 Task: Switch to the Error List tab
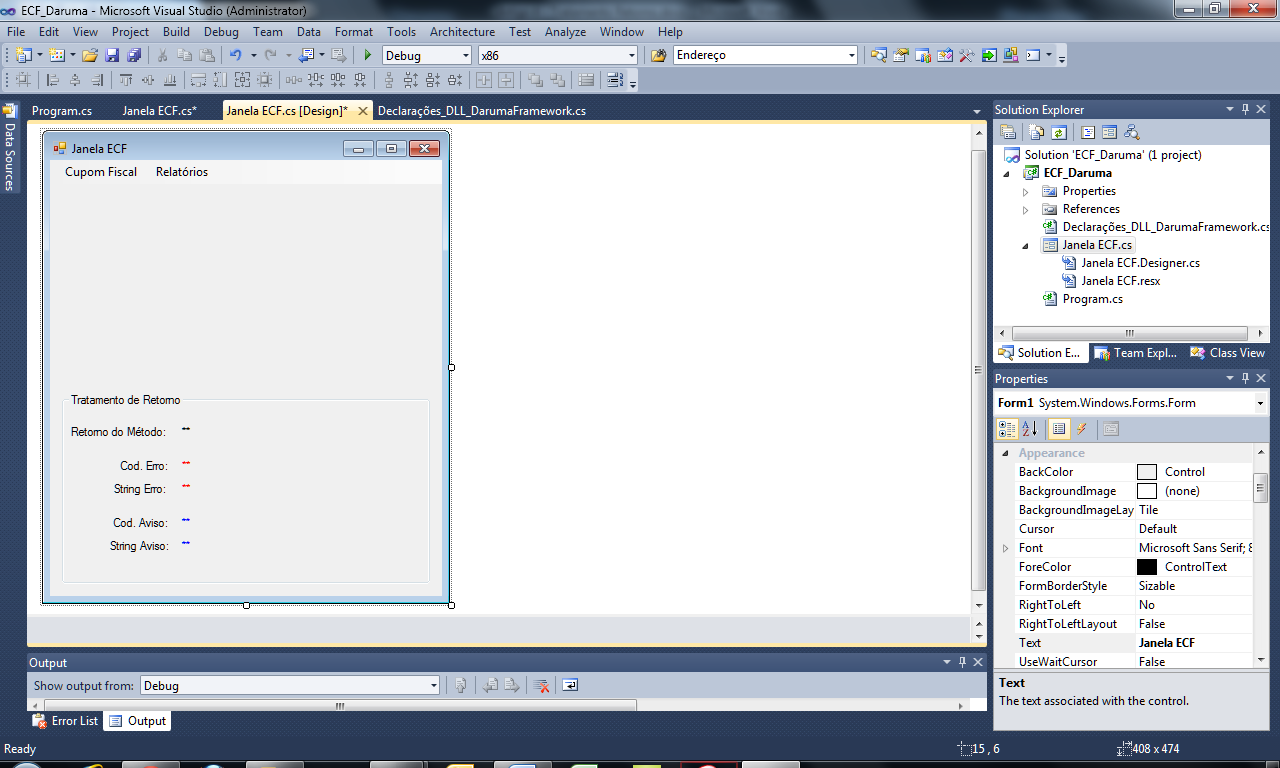pyautogui.click(x=66, y=721)
